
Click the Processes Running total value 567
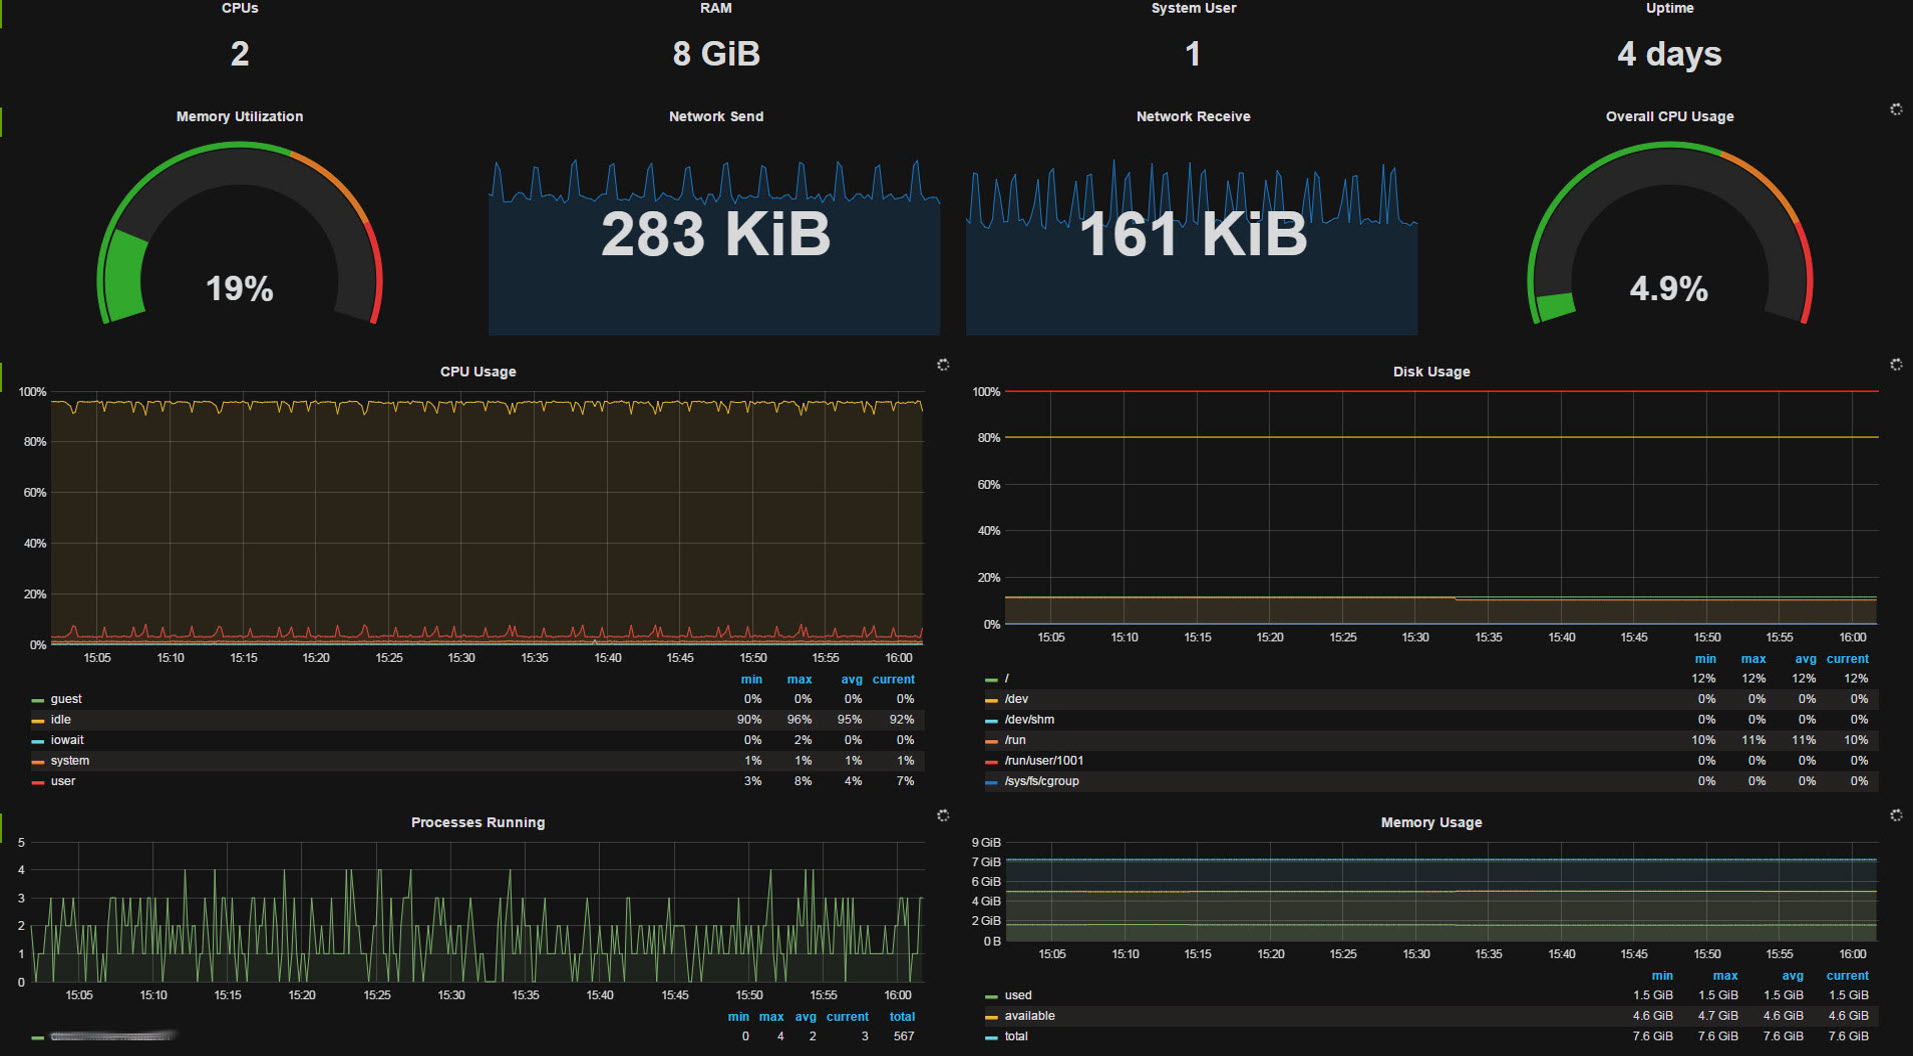[904, 1037]
